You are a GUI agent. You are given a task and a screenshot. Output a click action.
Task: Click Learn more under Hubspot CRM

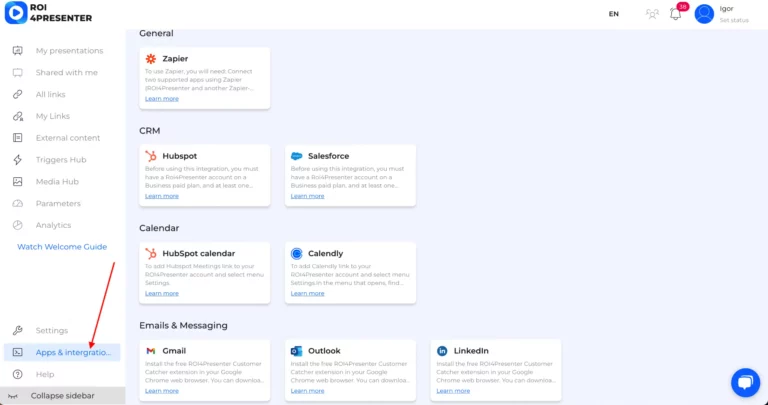(x=162, y=196)
